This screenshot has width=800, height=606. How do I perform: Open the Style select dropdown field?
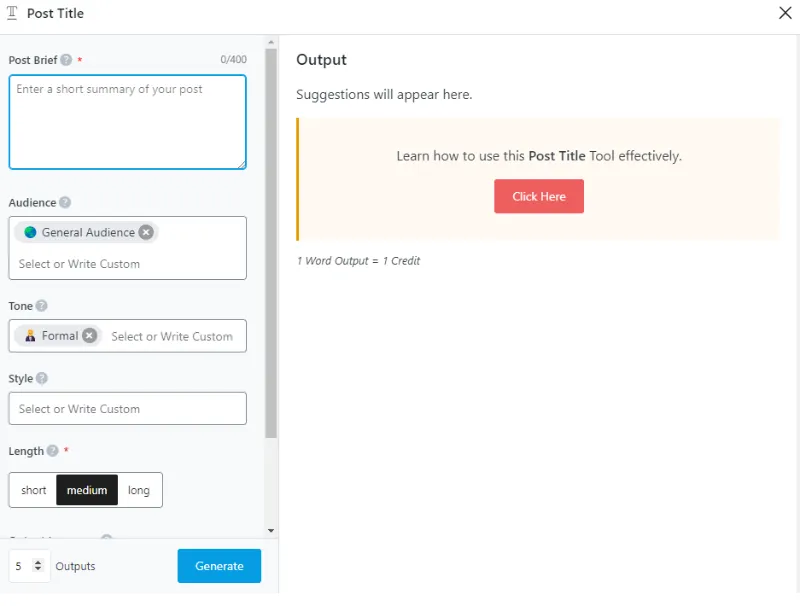point(127,409)
